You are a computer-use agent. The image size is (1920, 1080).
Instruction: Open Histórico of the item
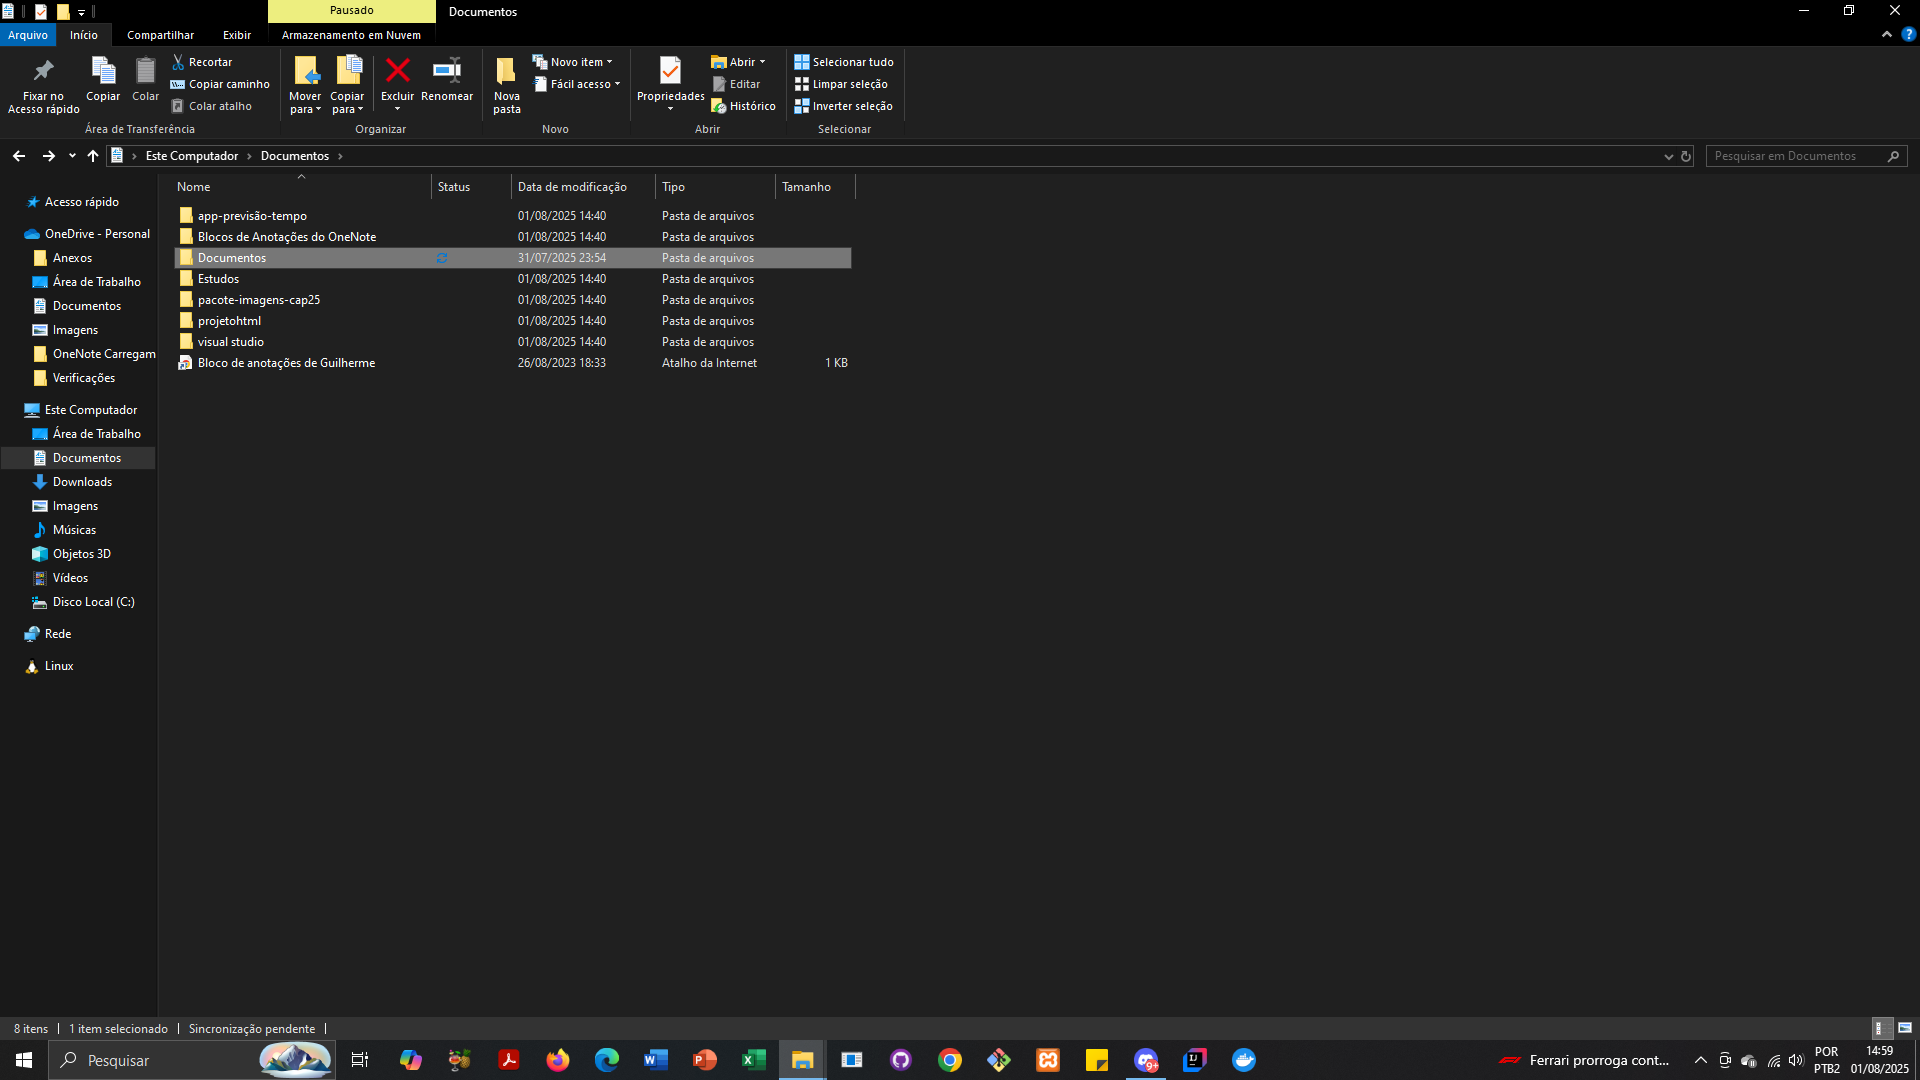pos(743,106)
